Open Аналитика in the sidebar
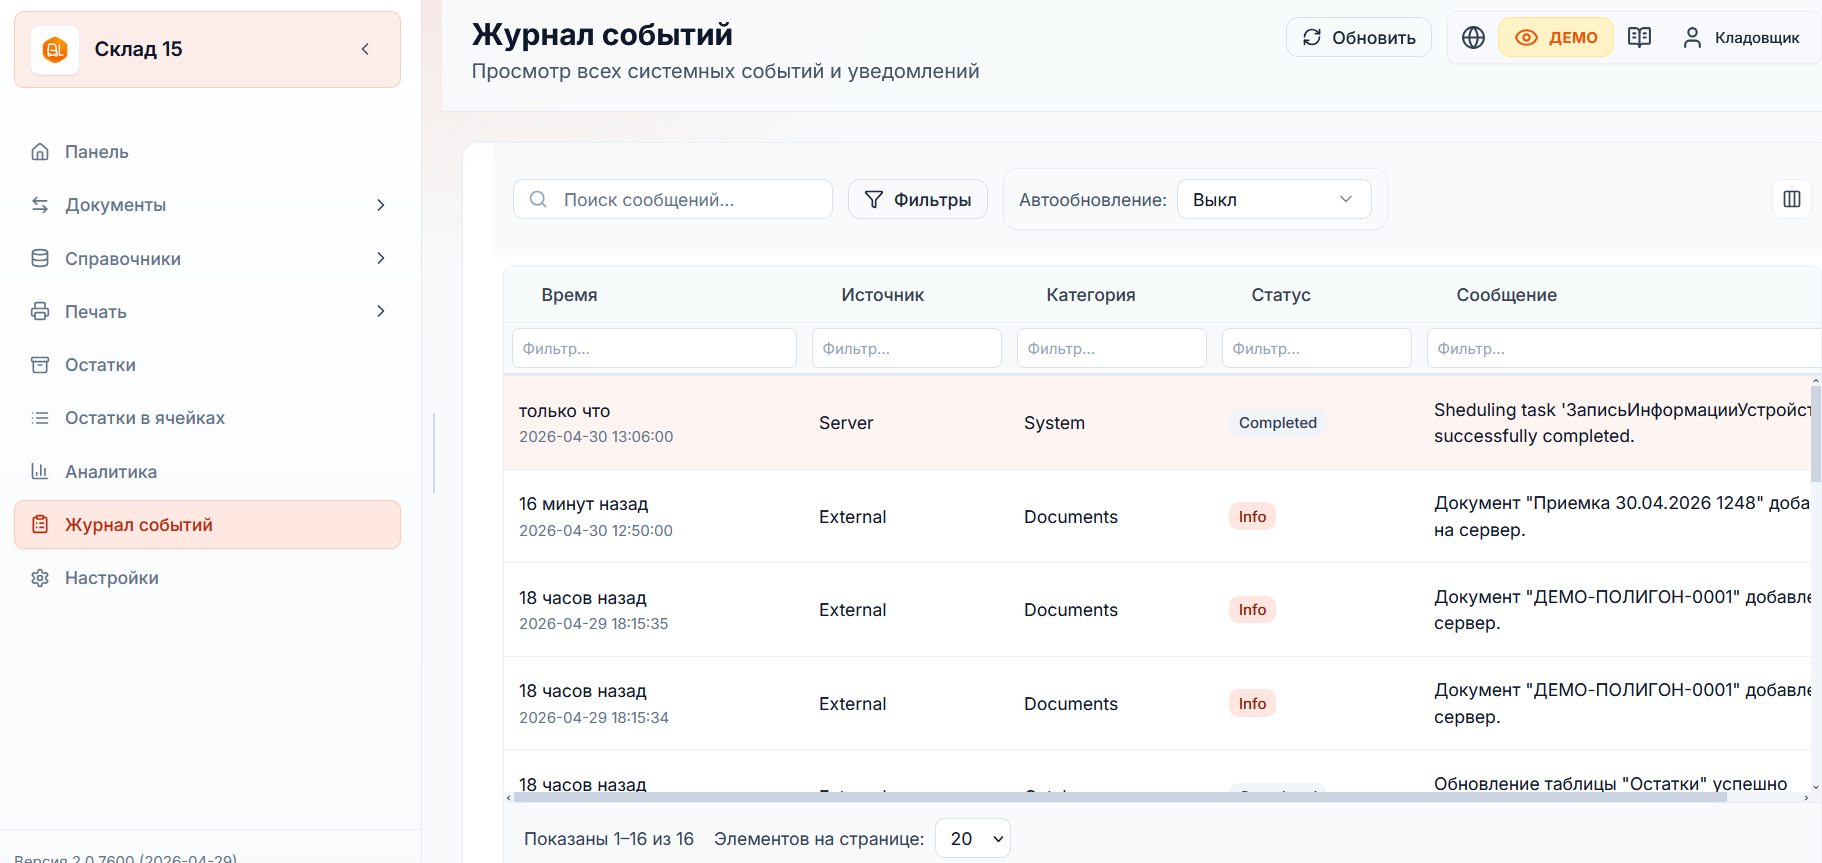This screenshot has height=863, width=1822. pos(207,471)
